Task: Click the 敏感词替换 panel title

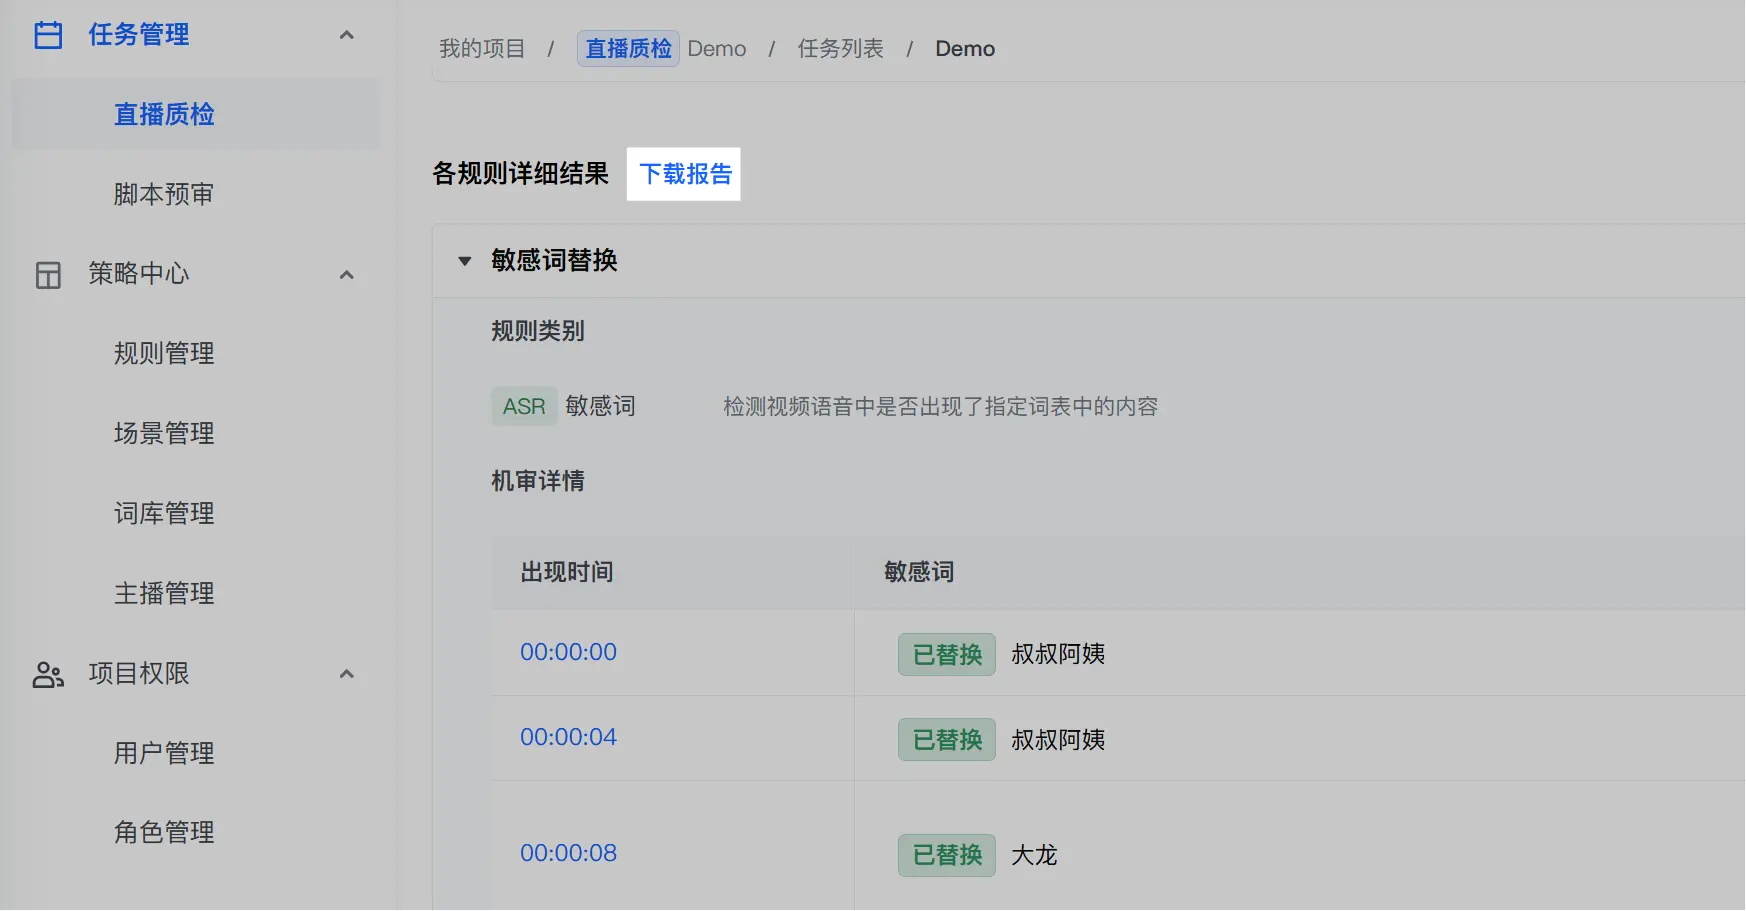Action: click(555, 261)
